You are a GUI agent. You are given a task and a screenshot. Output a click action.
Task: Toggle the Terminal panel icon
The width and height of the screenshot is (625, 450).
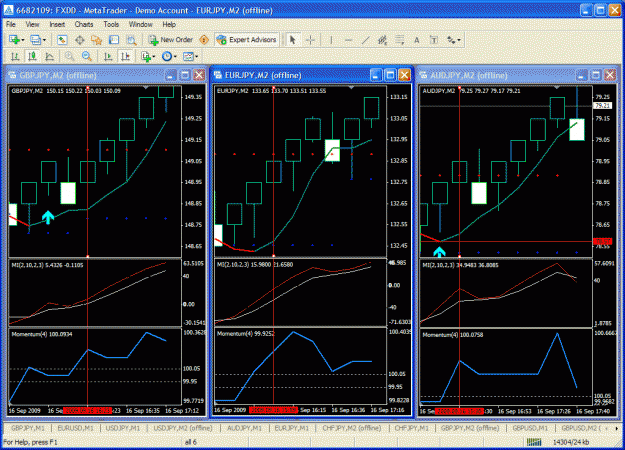click(114, 40)
